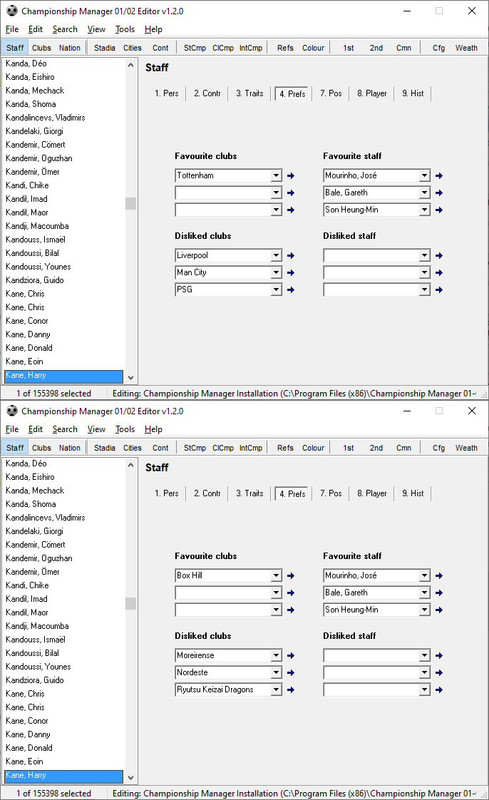Click arrow beside Mourinho, José in top window
Screen dimensions: 489x800
[x=439, y=176]
